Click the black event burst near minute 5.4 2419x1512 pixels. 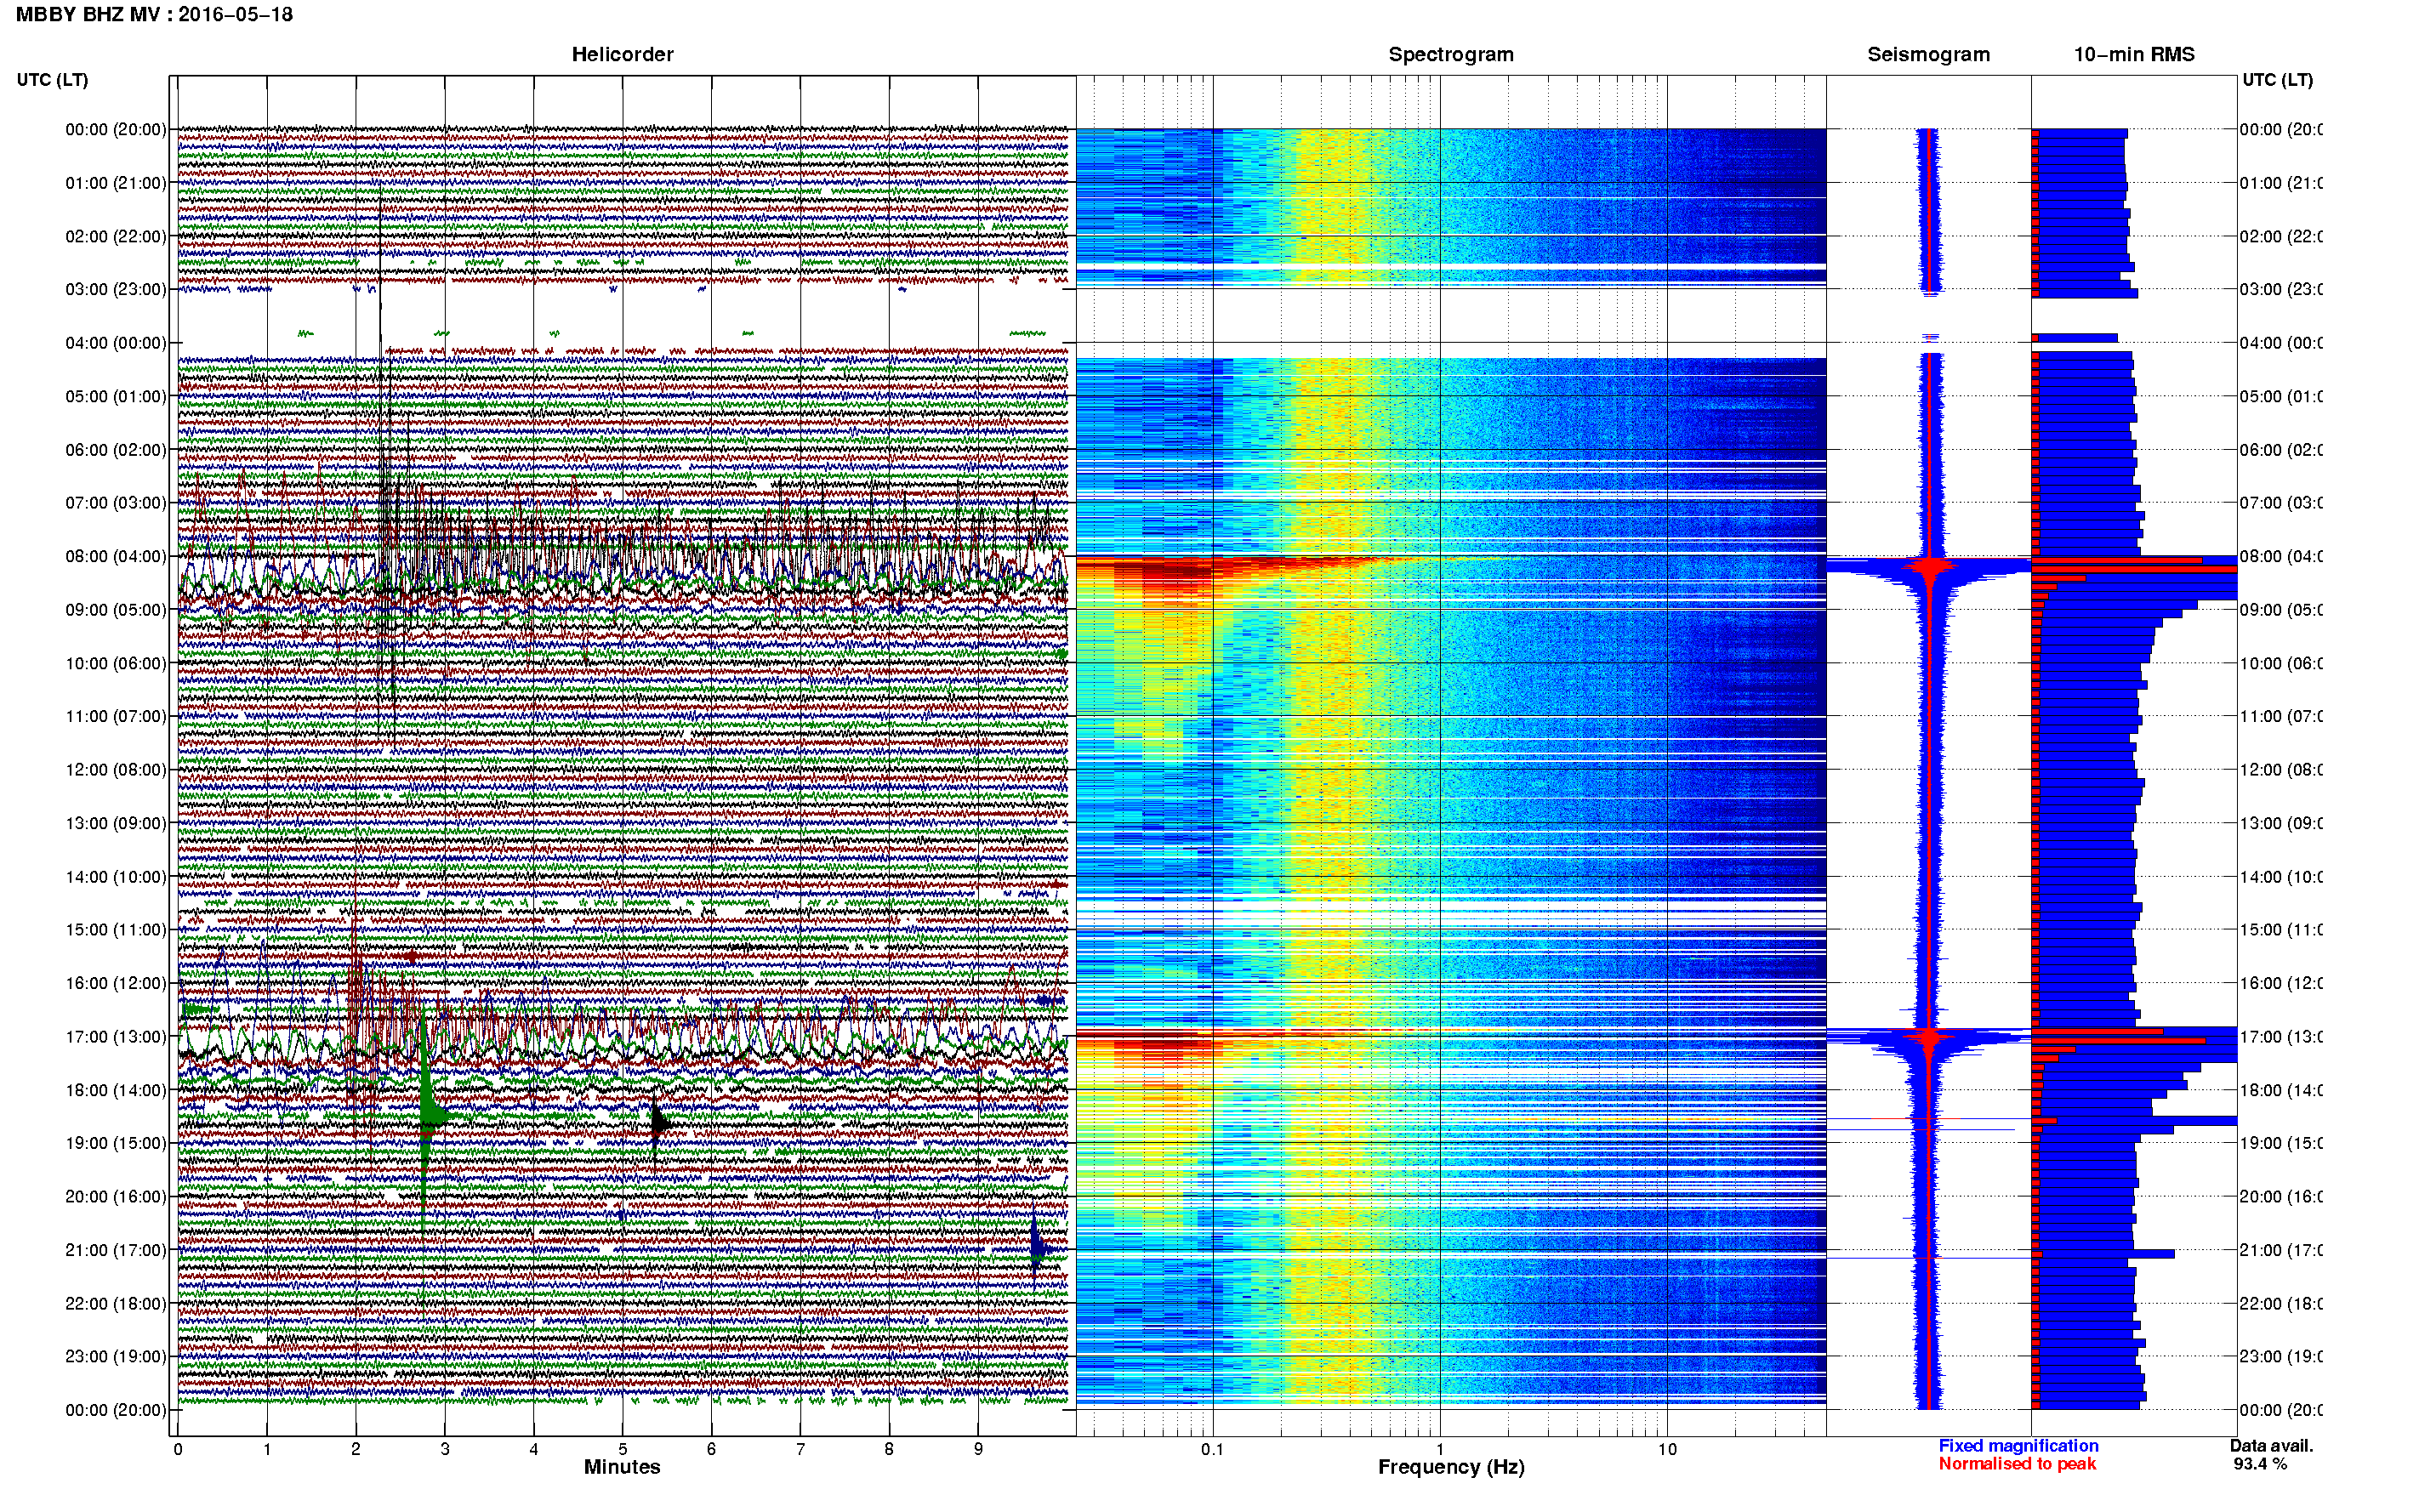point(658,1123)
